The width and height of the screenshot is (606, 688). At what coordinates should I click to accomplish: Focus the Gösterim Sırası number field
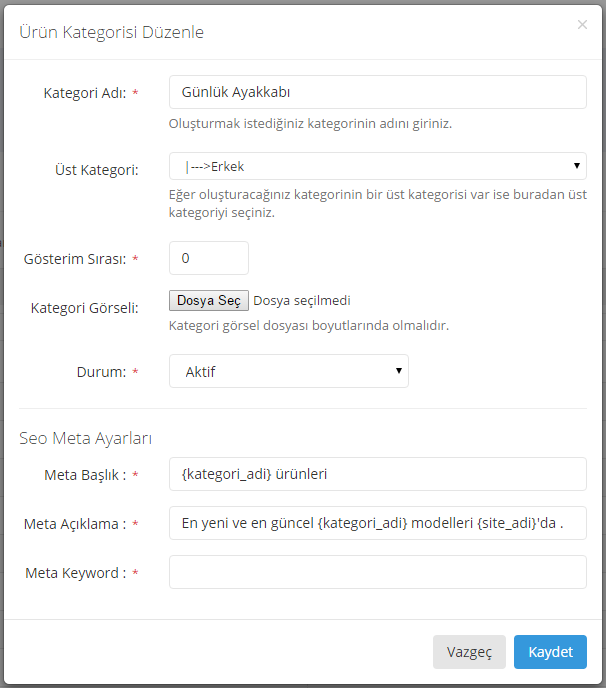pyautogui.click(x=208, y=258)
